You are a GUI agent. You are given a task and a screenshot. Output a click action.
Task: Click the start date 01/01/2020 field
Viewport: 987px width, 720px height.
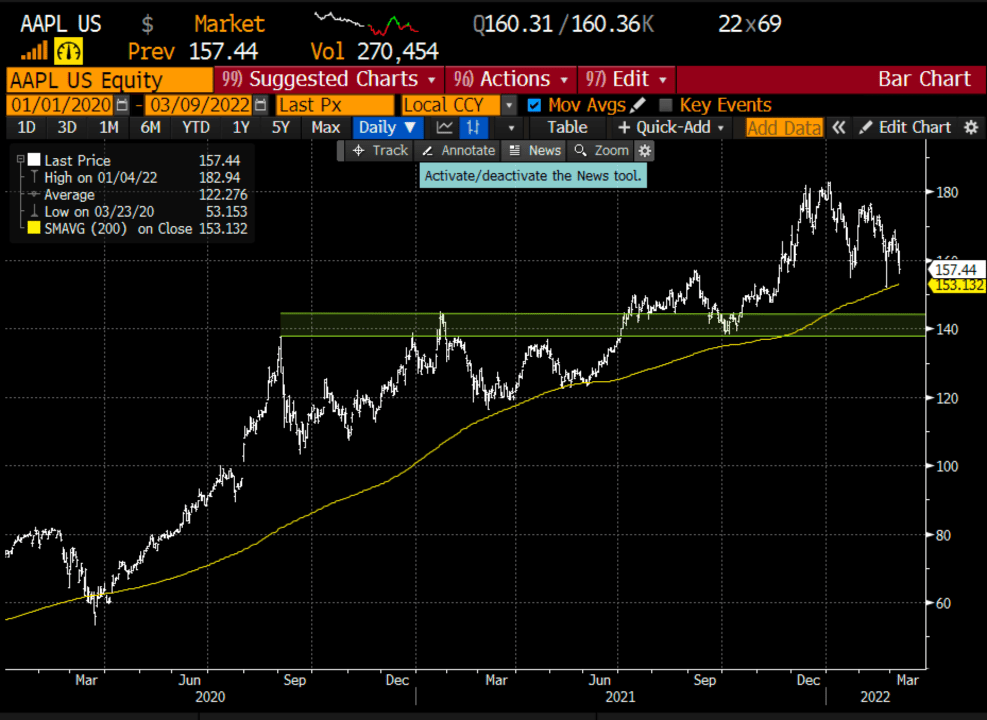pos(61,104)
